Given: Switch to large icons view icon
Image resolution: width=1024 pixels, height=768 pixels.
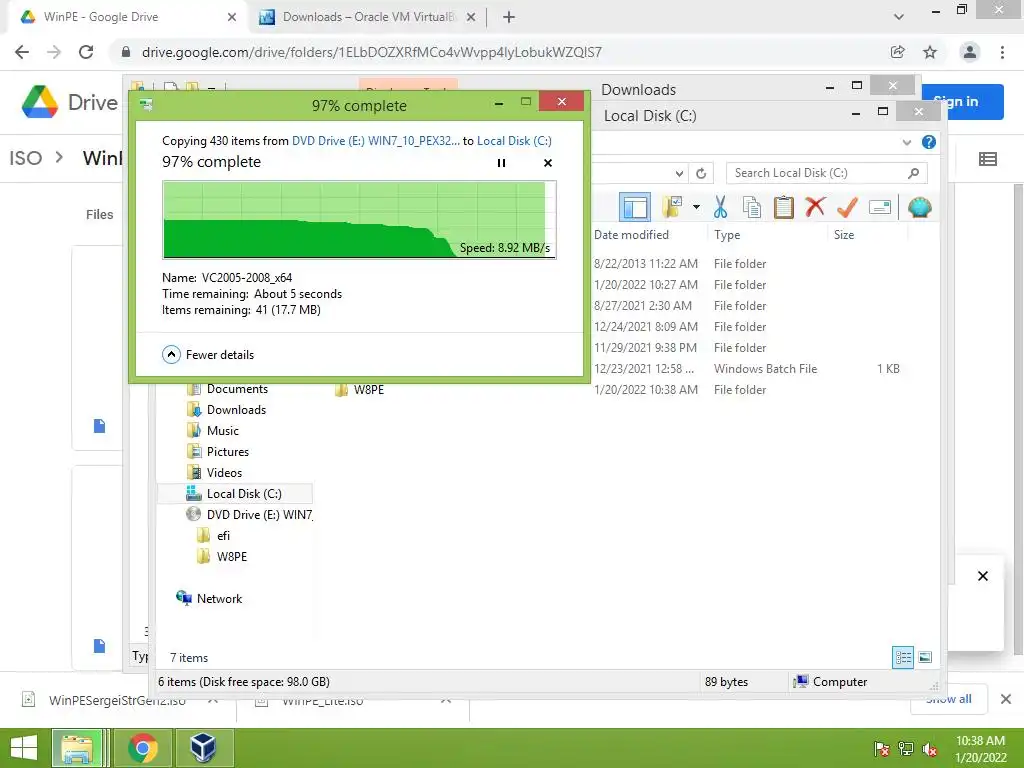Looking at the screenshot, I should [925, 657].
